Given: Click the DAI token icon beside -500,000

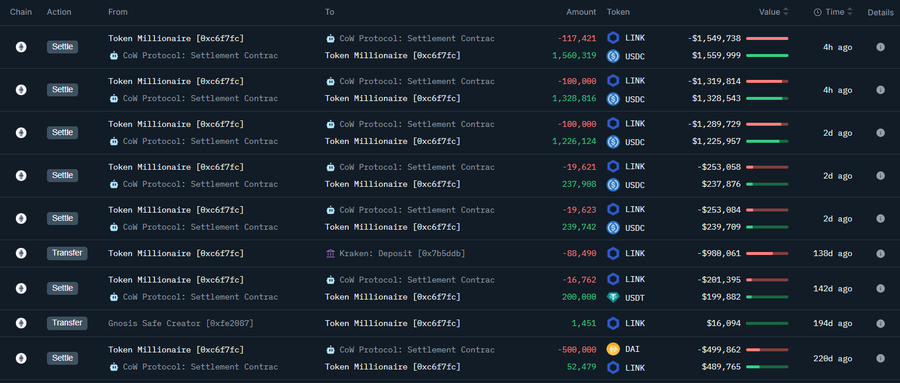Looking at the screenshot, I should pos(613,349).
